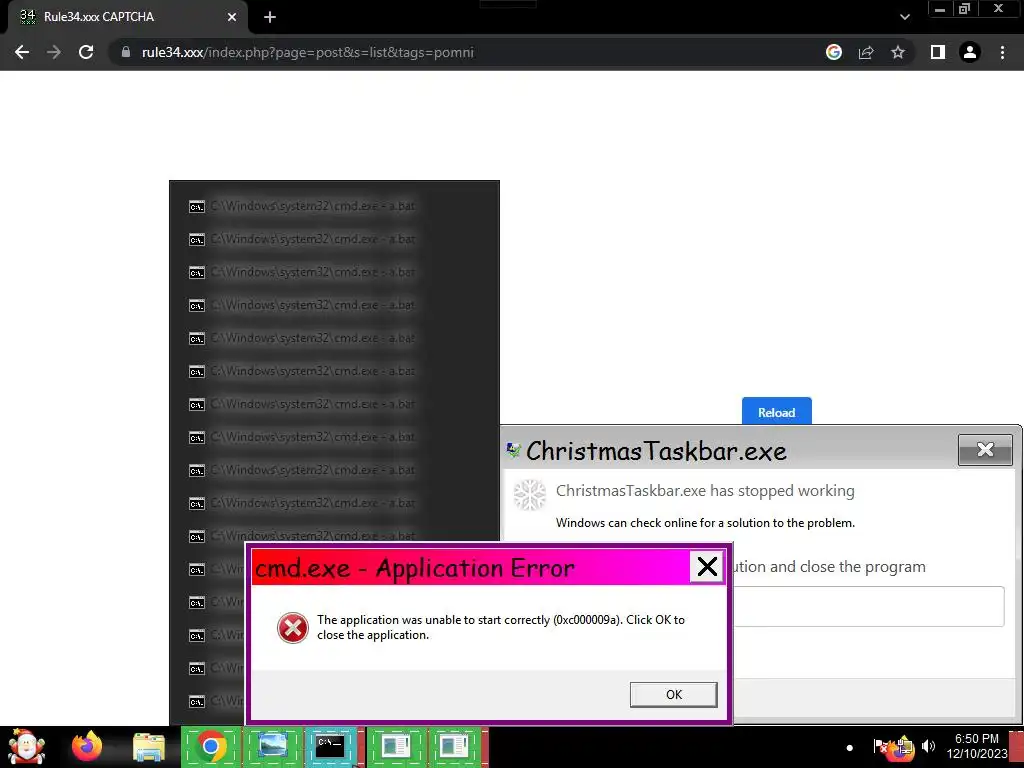
Task: Reload the page using the toolbar refresh icon
Action: click(86, 52)
